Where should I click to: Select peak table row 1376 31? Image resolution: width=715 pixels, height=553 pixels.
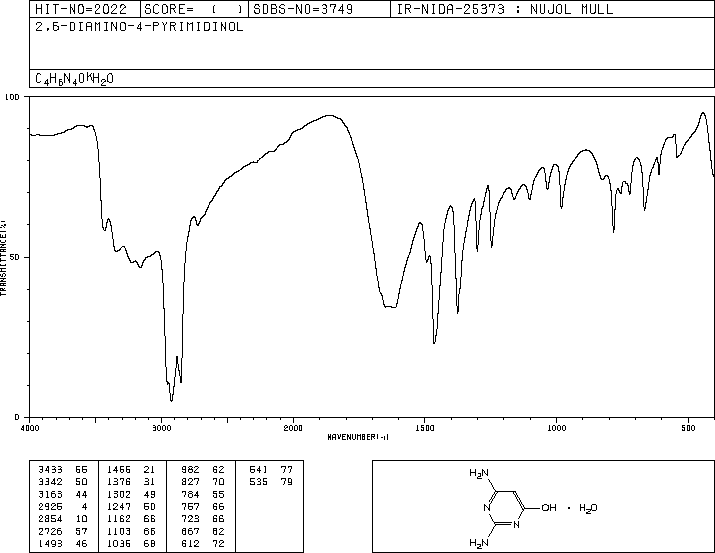click(x=131, y=481)
